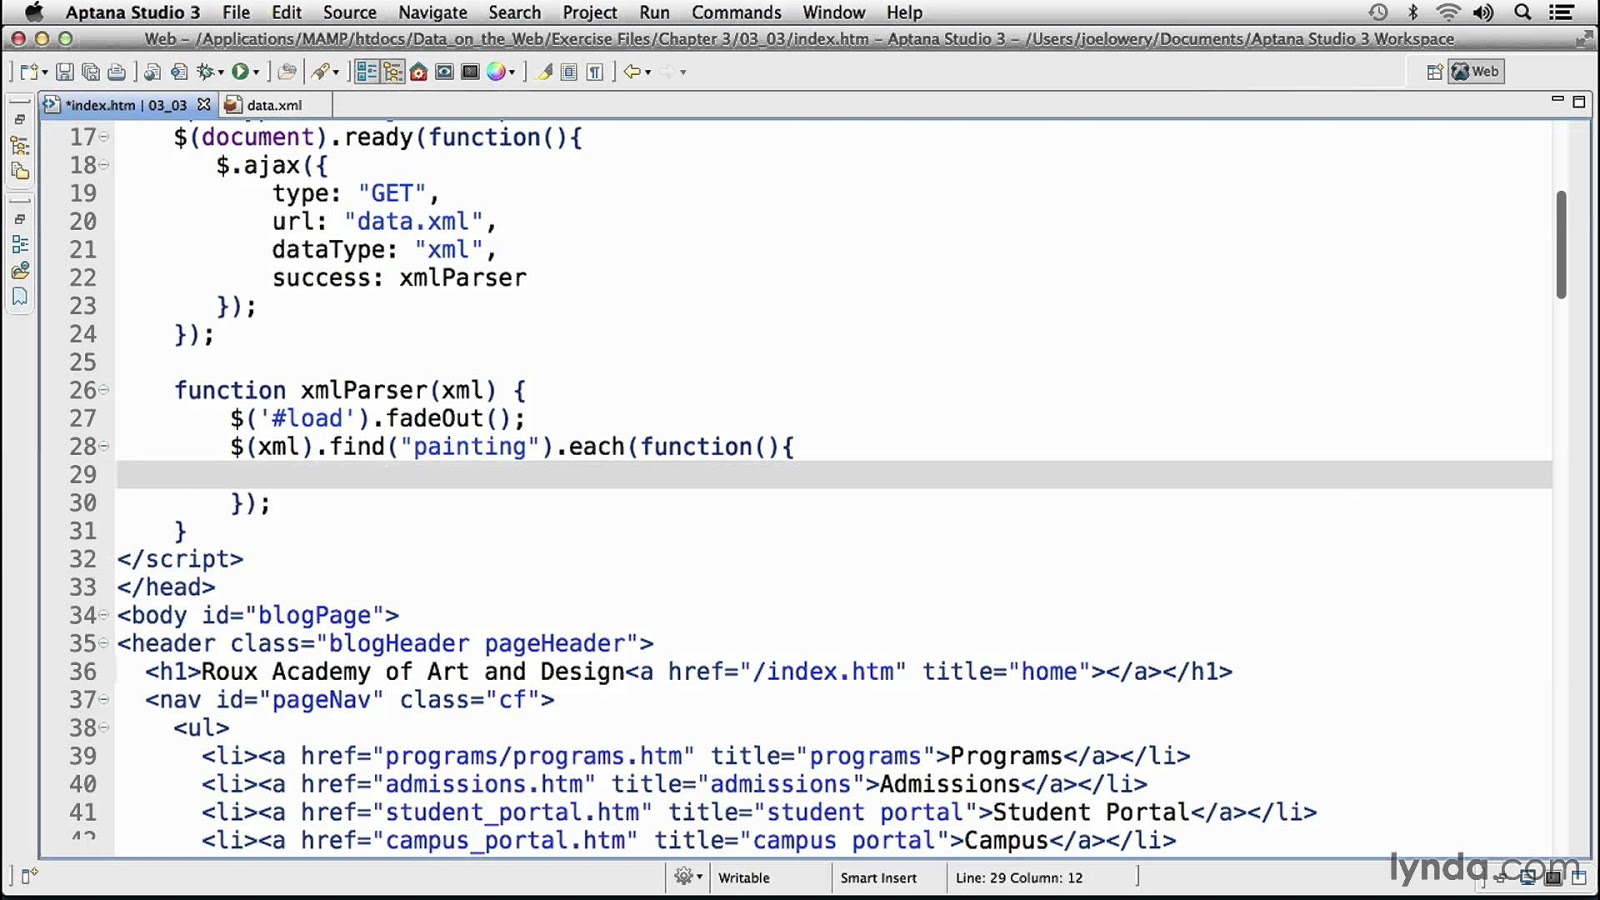
Task: Close the index.htm tab with its X
Action: tap(204, 104)
